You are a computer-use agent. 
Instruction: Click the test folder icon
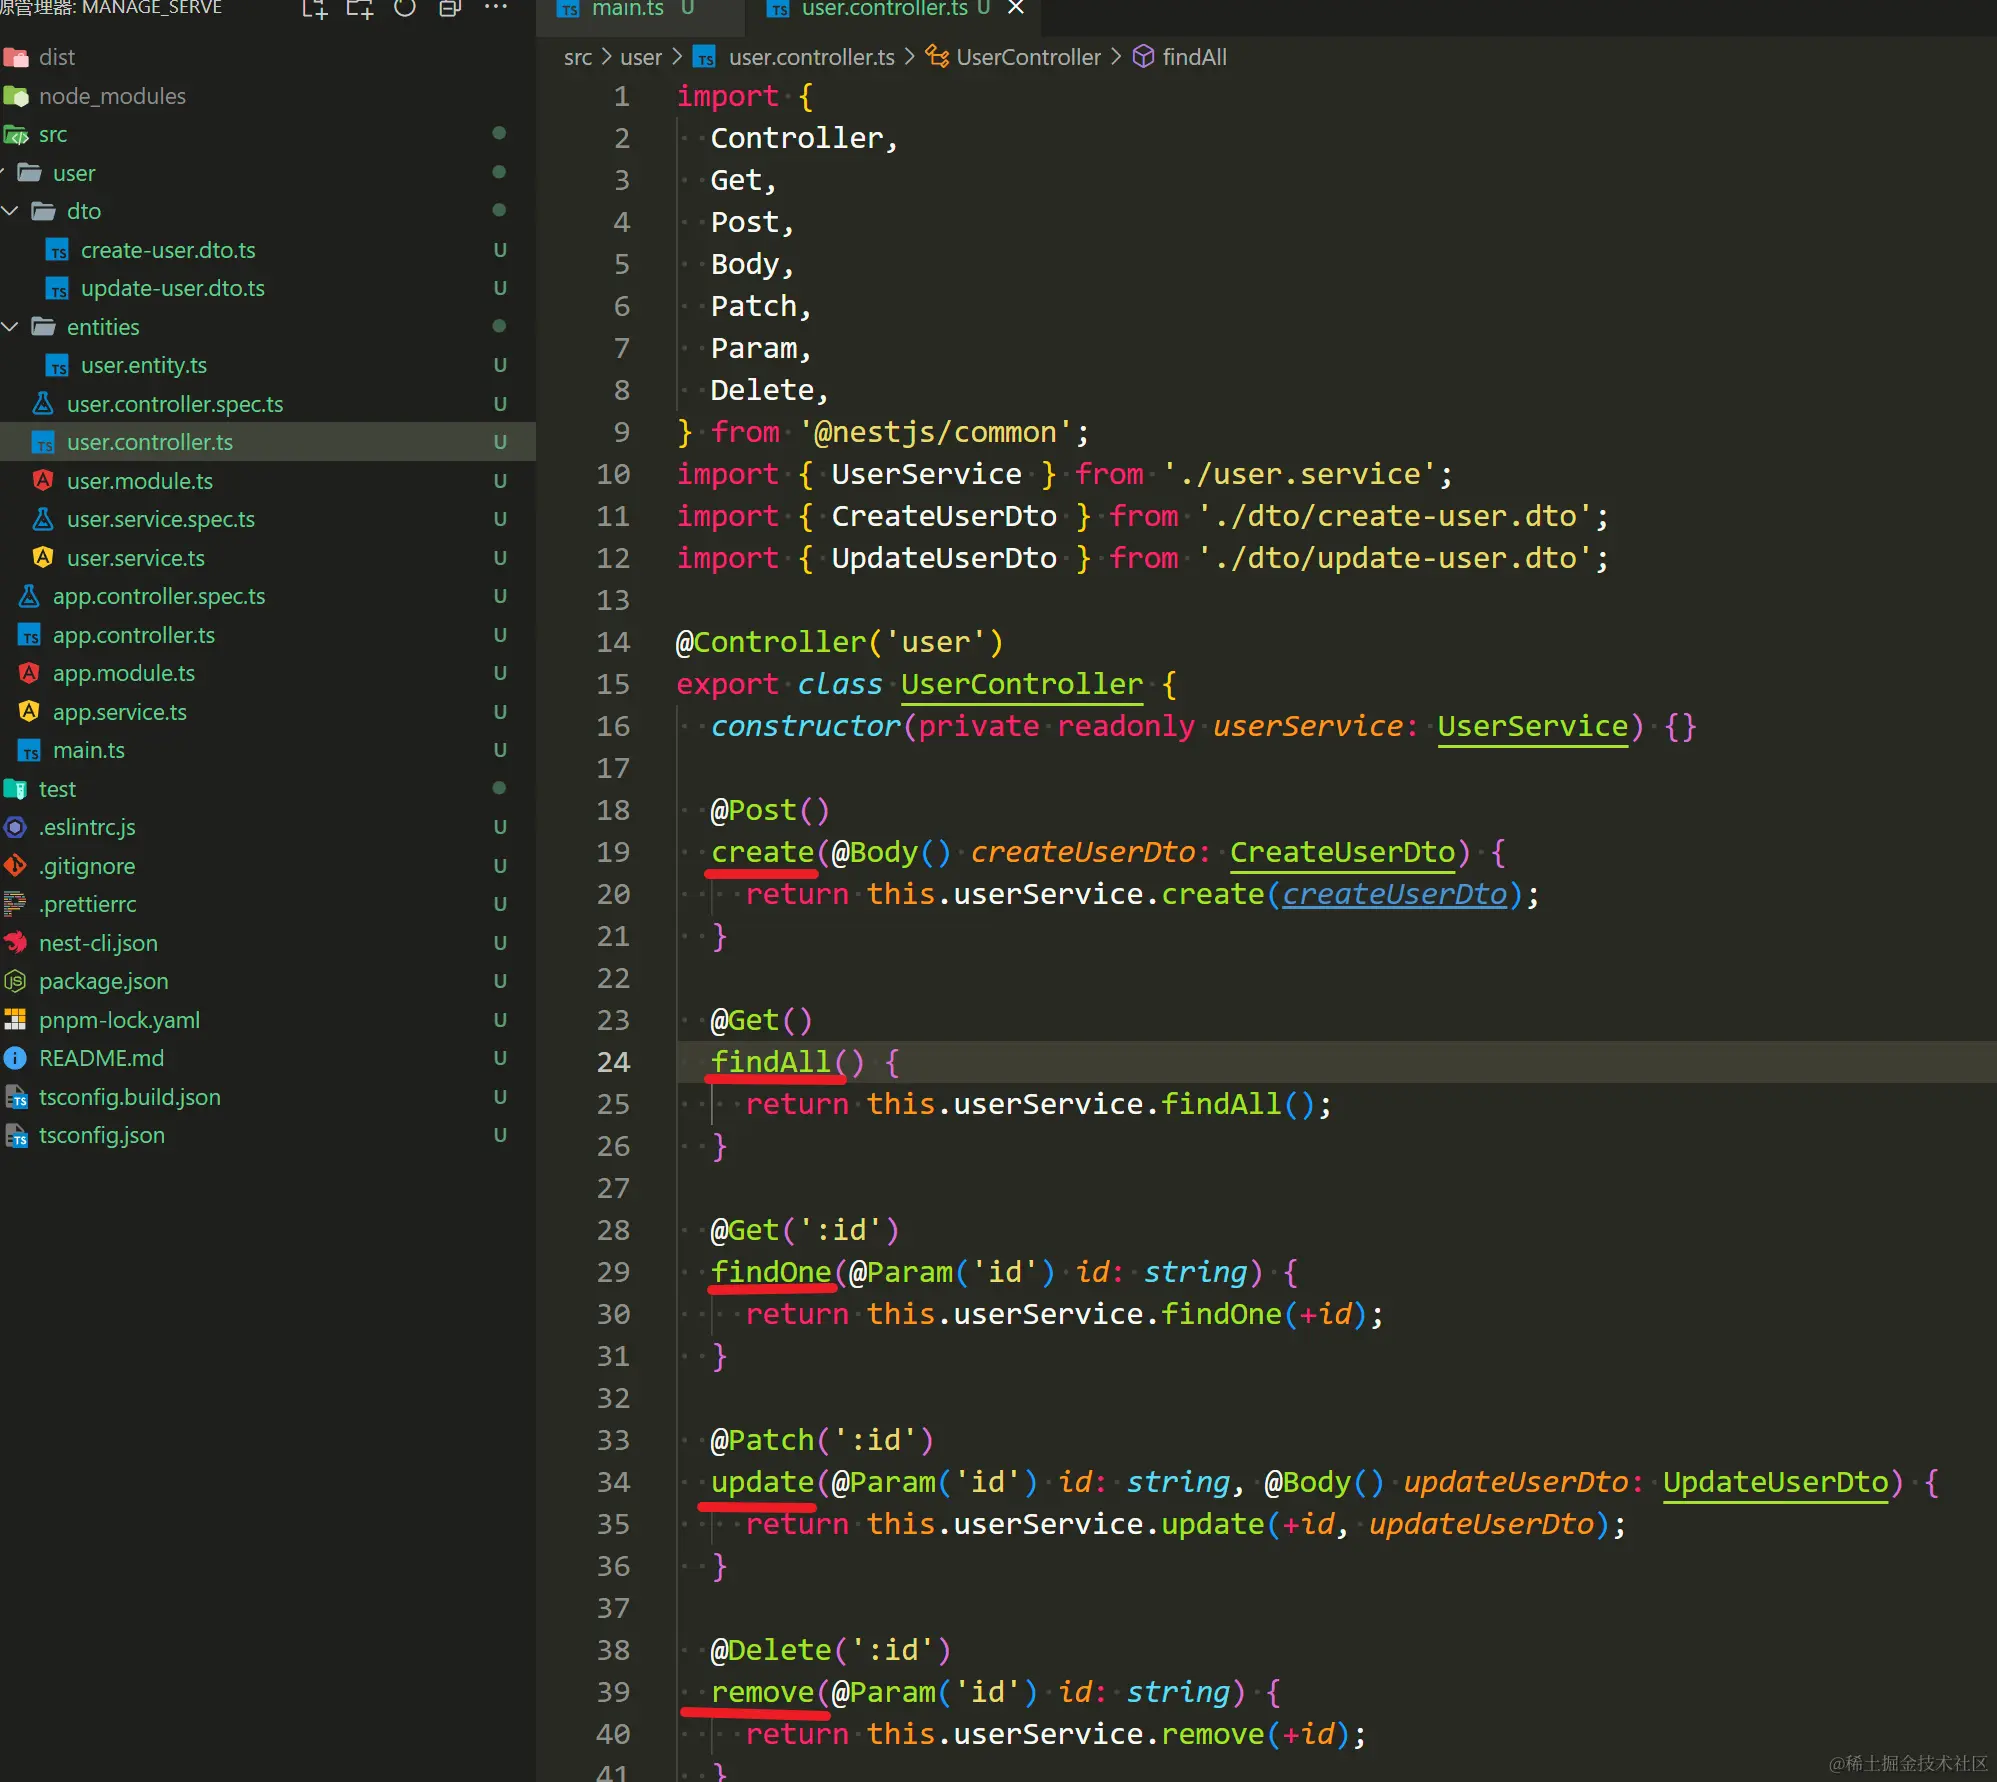pos(16,789)
